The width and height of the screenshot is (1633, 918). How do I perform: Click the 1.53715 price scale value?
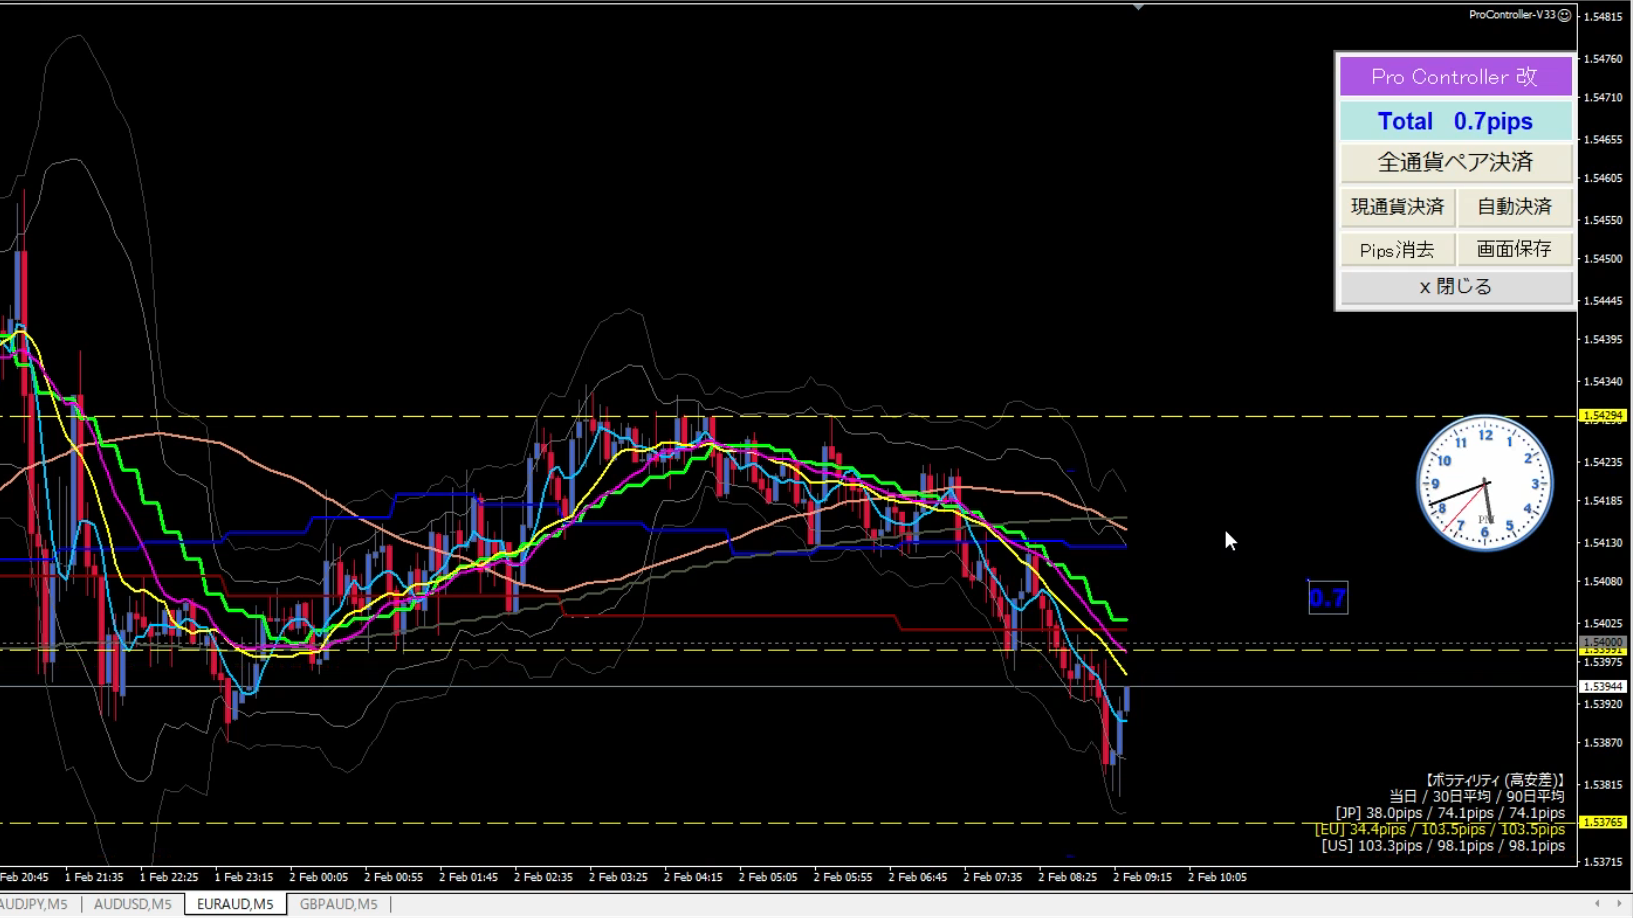click(x=1603, y=862)
